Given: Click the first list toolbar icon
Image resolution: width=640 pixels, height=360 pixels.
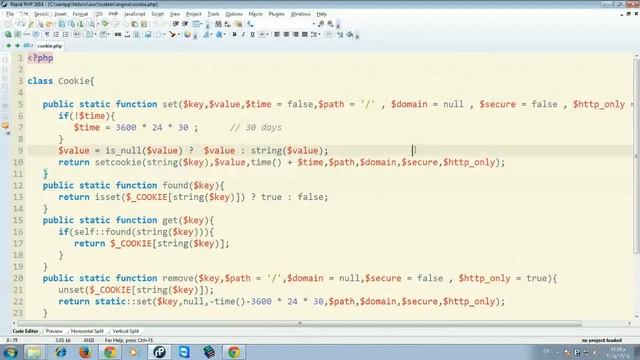Looking at the screenshot, I should coord(56,35).
